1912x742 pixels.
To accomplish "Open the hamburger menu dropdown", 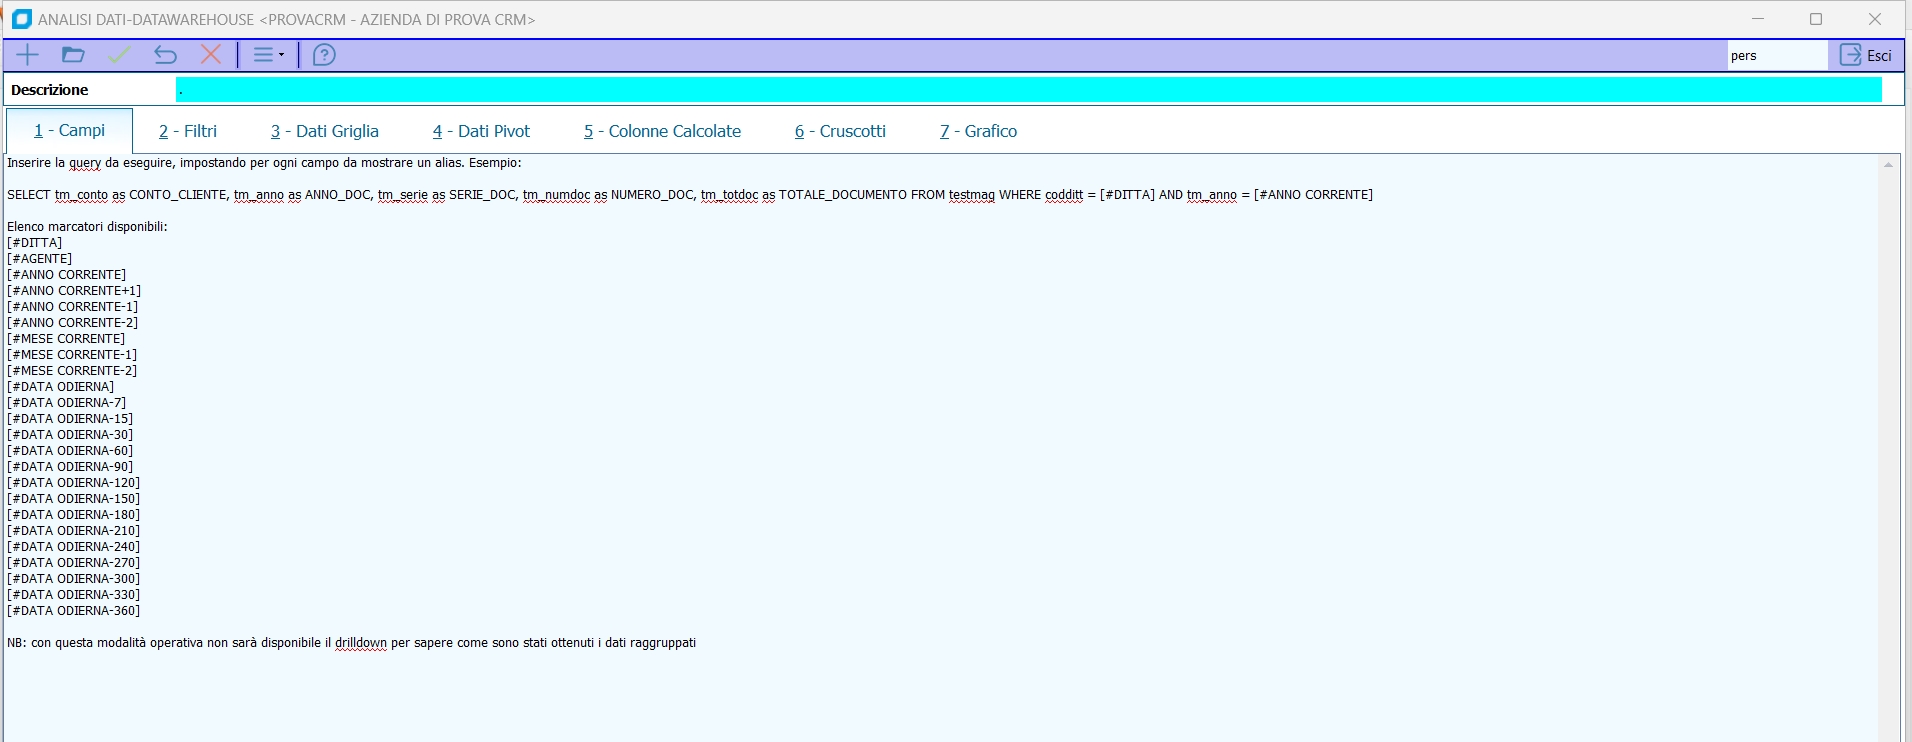I will click(x=268, y=55).
